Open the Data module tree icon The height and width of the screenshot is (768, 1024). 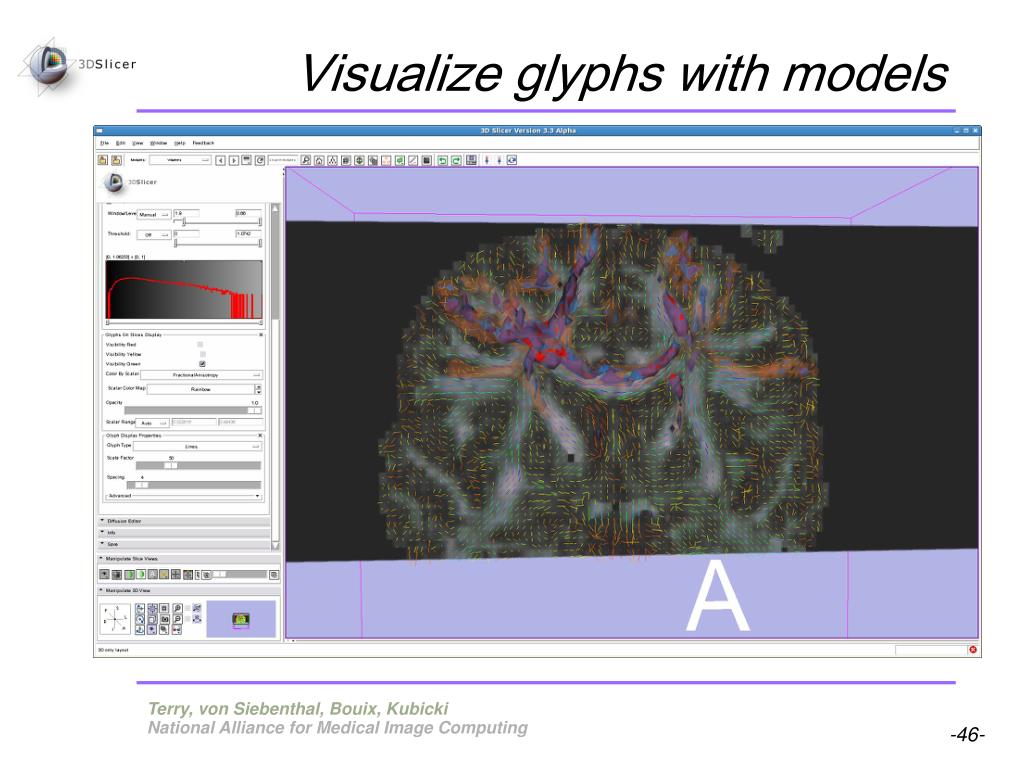coord(332,160)
